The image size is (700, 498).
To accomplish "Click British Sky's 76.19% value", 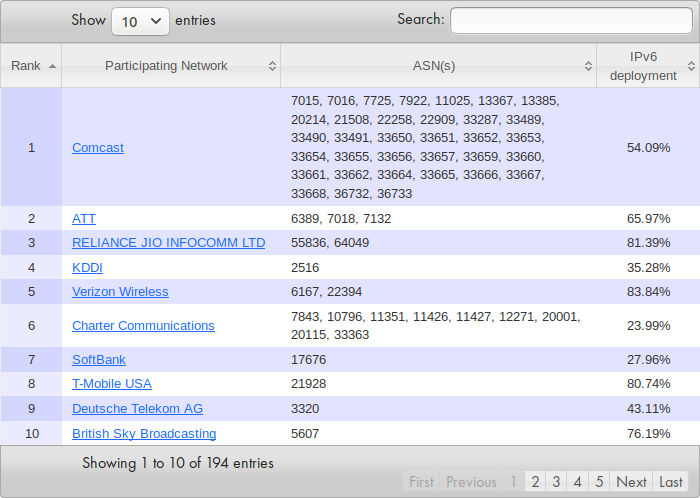I will point(648,434).
